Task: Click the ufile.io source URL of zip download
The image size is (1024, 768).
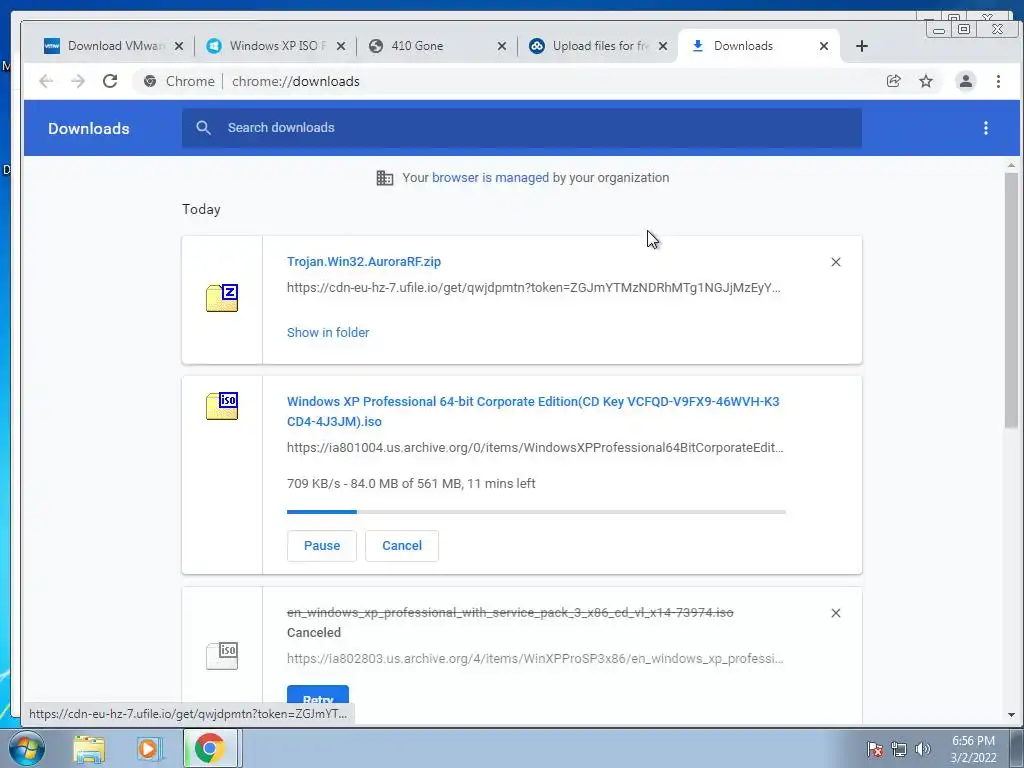Action: coord(534,288)
